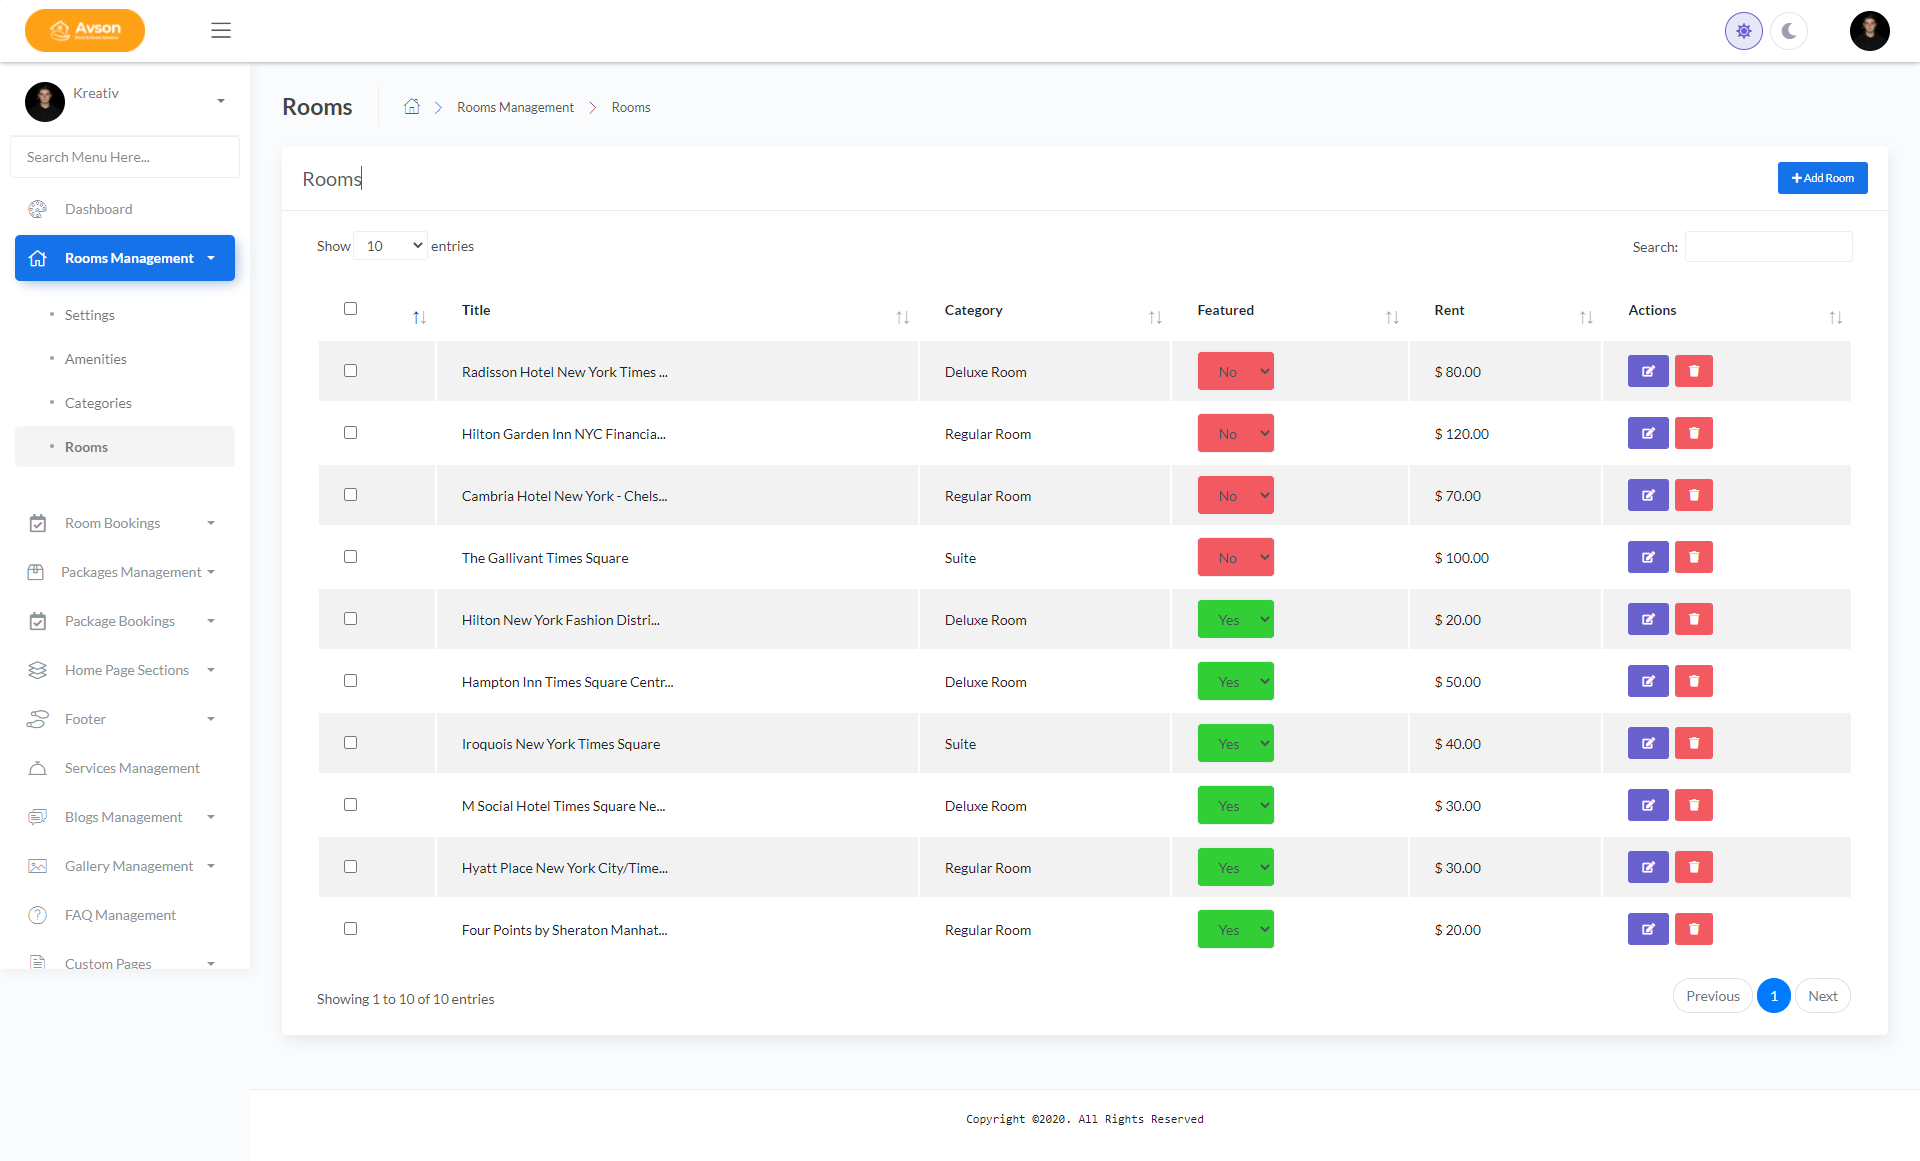Tick checkbox for Hilton Garden Inn row
Viewport: 1920px width, 1161px height.
click(x=350, y=433)
